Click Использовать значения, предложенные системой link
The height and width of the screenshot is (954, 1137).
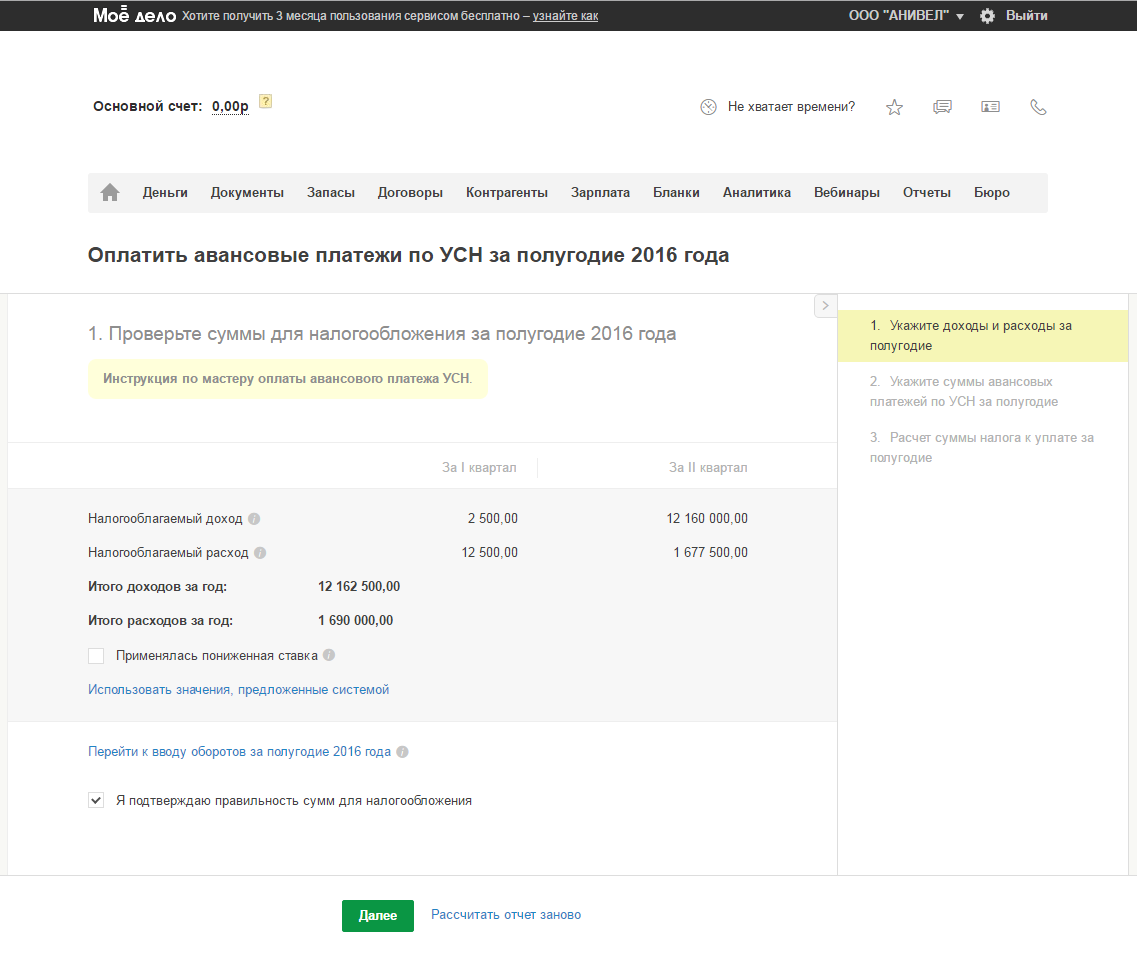pos(238,690)
